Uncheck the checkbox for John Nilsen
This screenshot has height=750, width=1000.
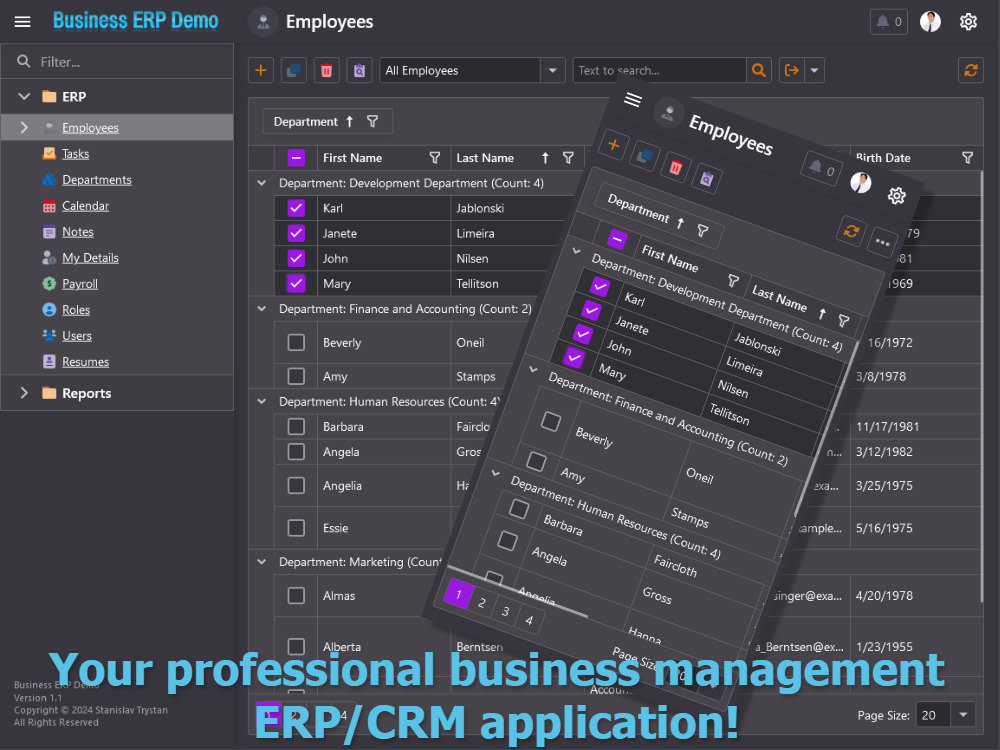click(296, 258)
